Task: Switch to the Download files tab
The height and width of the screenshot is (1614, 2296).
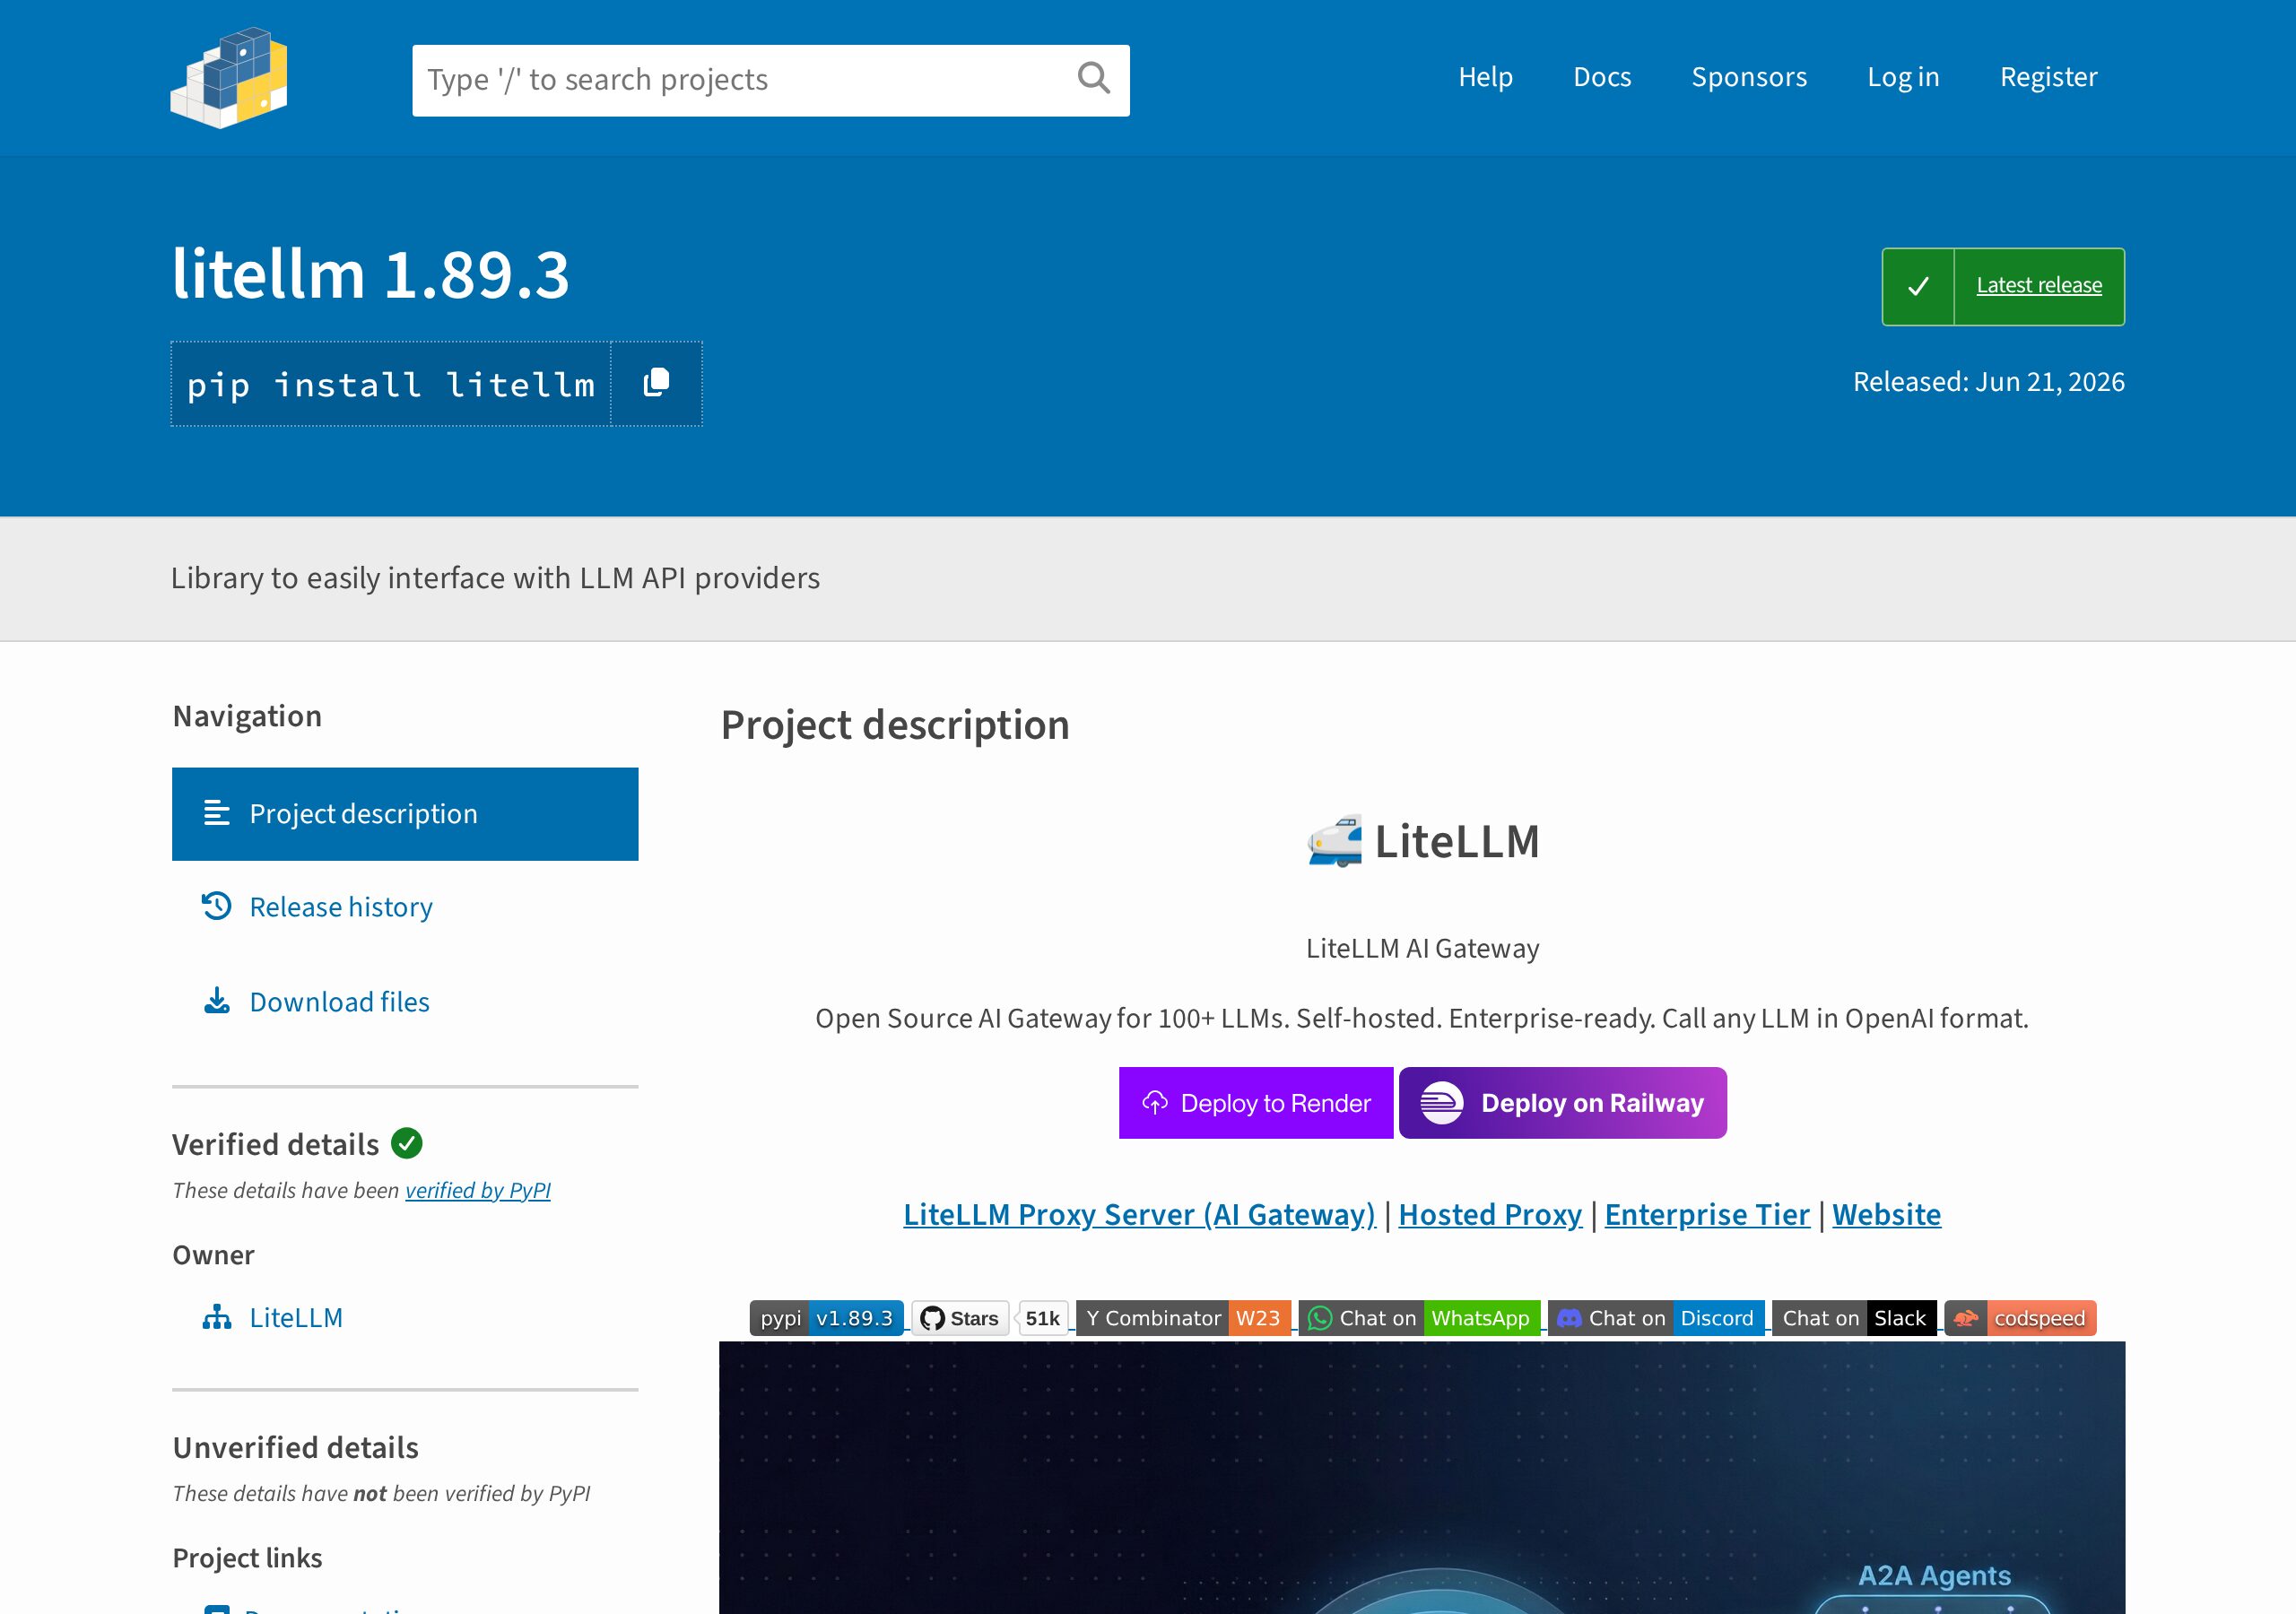Action: coord(405,1002)
